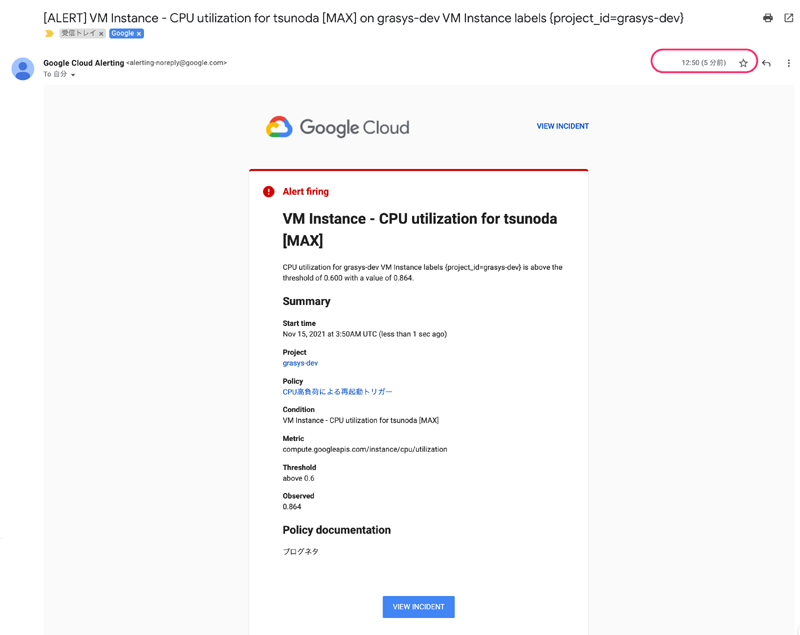
Task: Open the CPU高負荷による再起動トリガー policy link
Action: pos(337,392)
